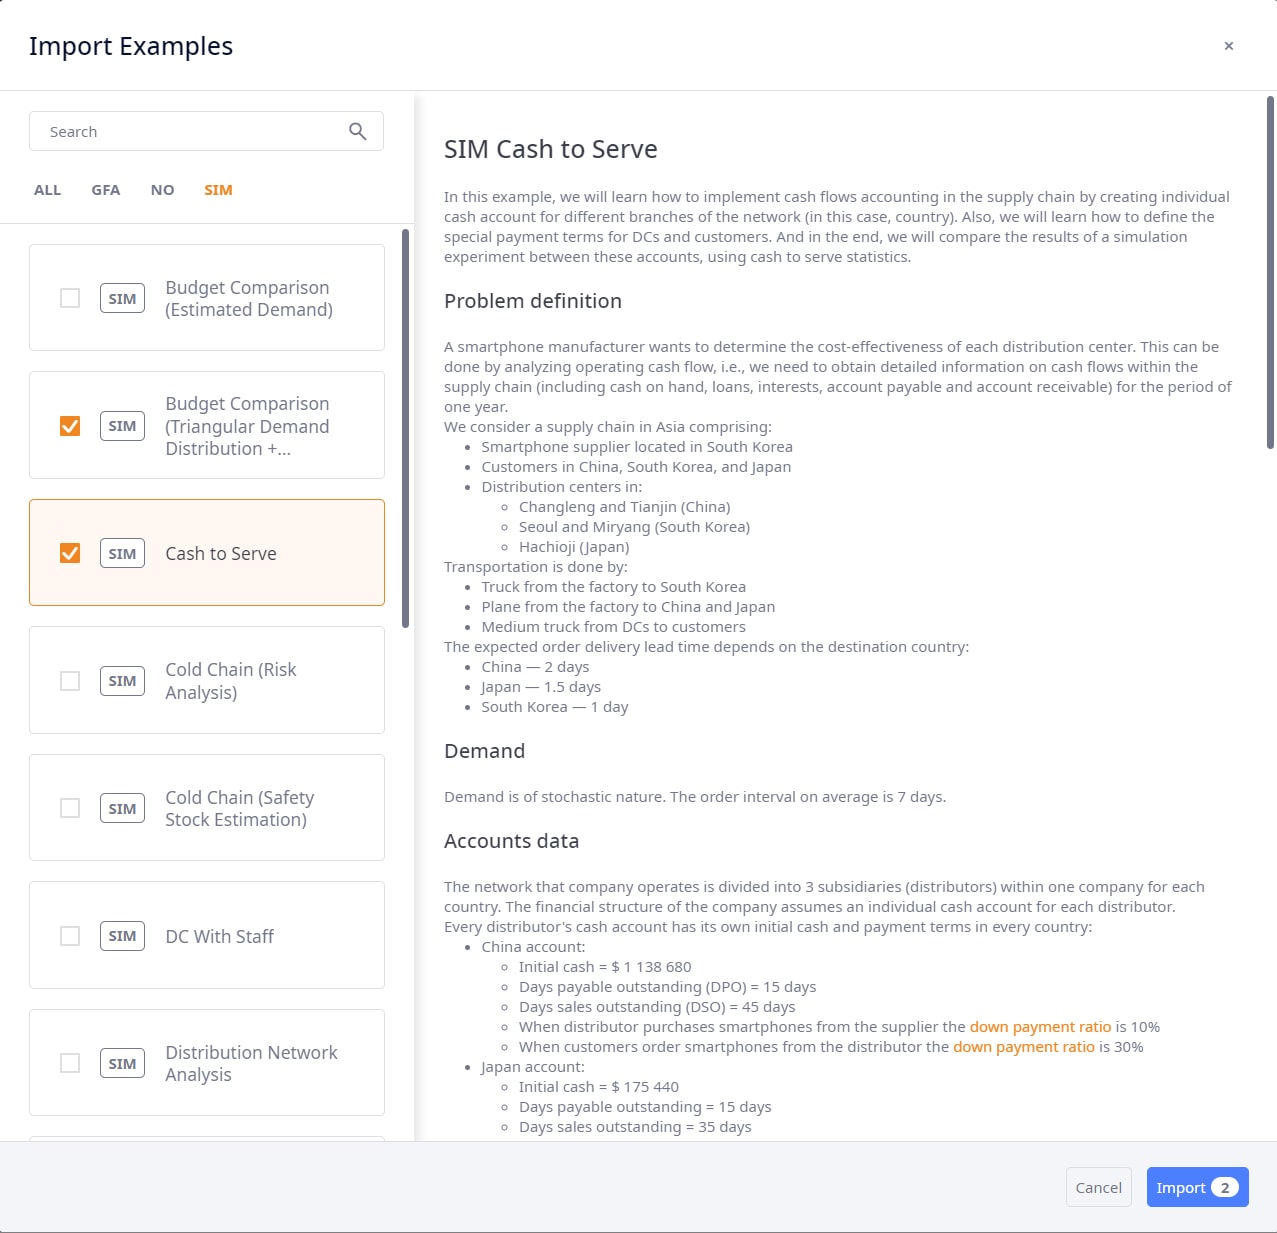Click the SIM badge on Budget Comparison (Estimated Demand)
This screenshot has height=1233, width=1277.
(x=122, y=298)
